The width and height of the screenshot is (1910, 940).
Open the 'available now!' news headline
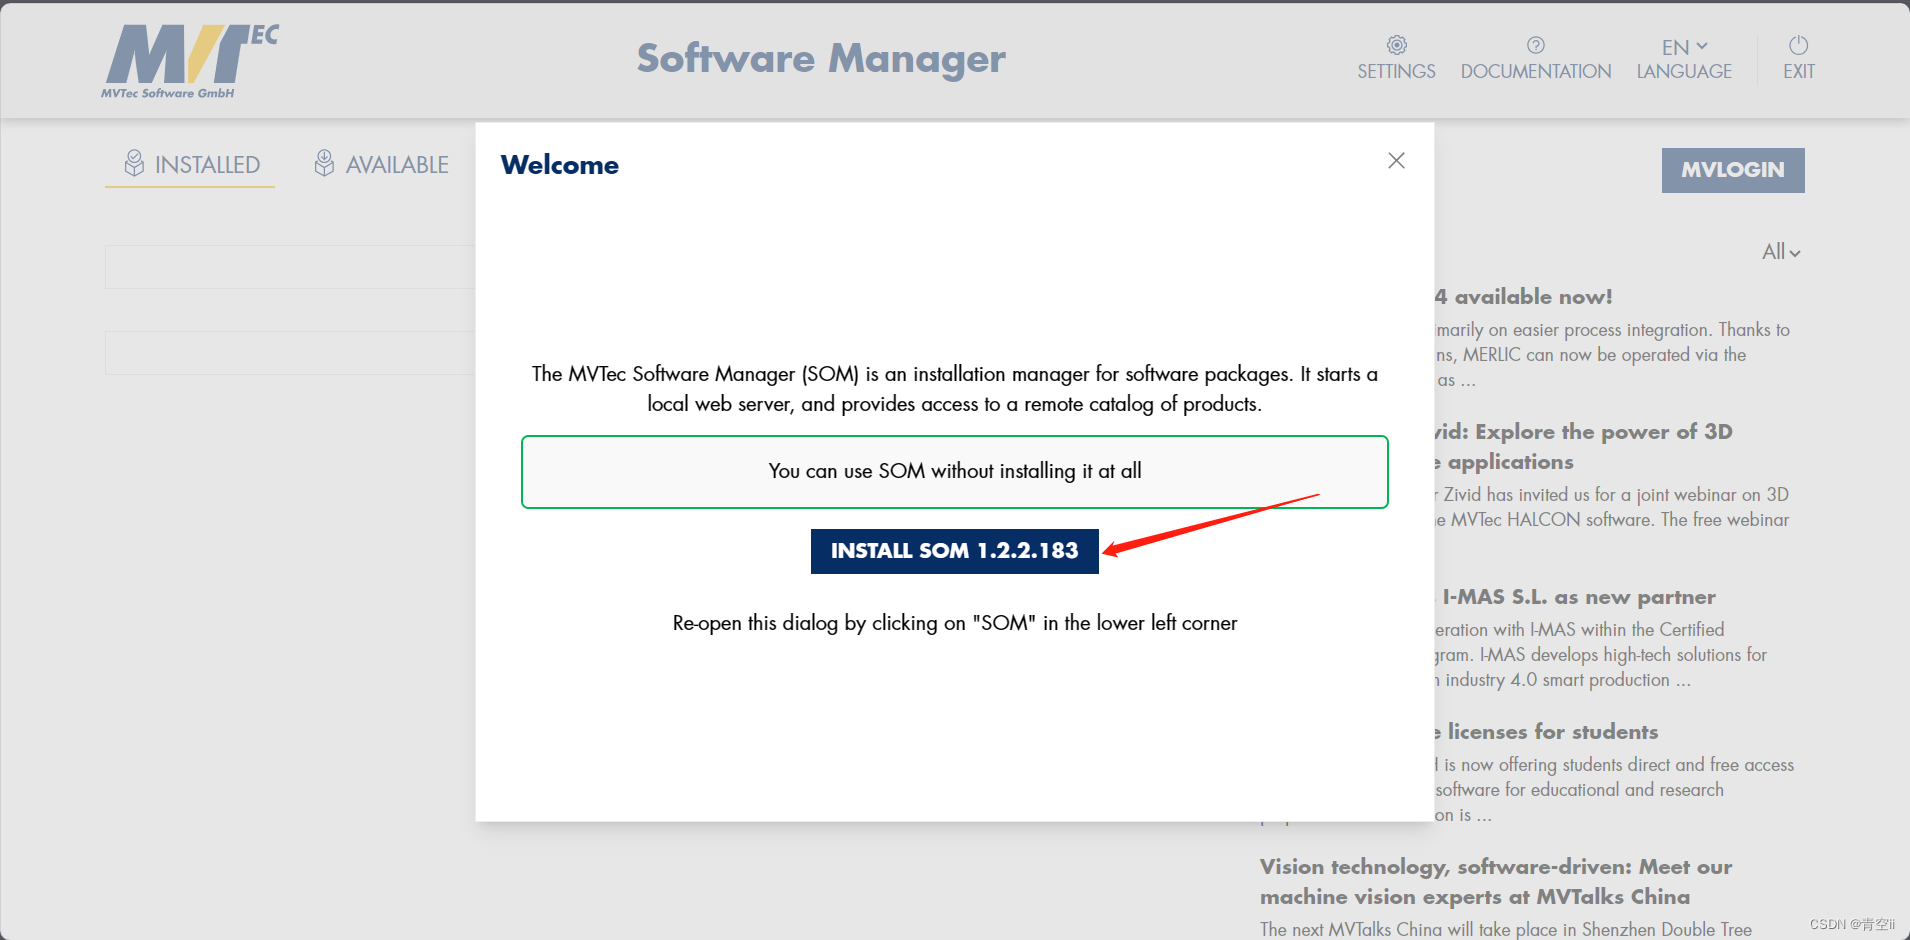(x=1524, y=297)
